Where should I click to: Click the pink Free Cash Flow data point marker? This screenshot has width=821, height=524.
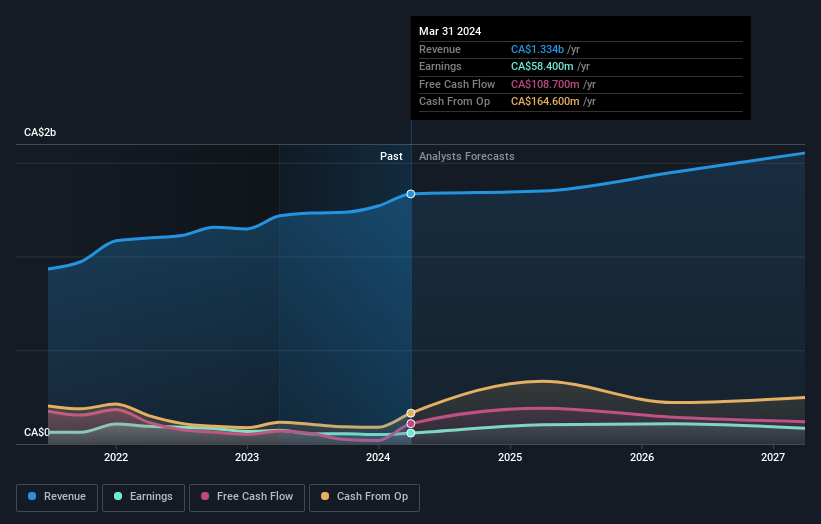(x=411, y=423)
